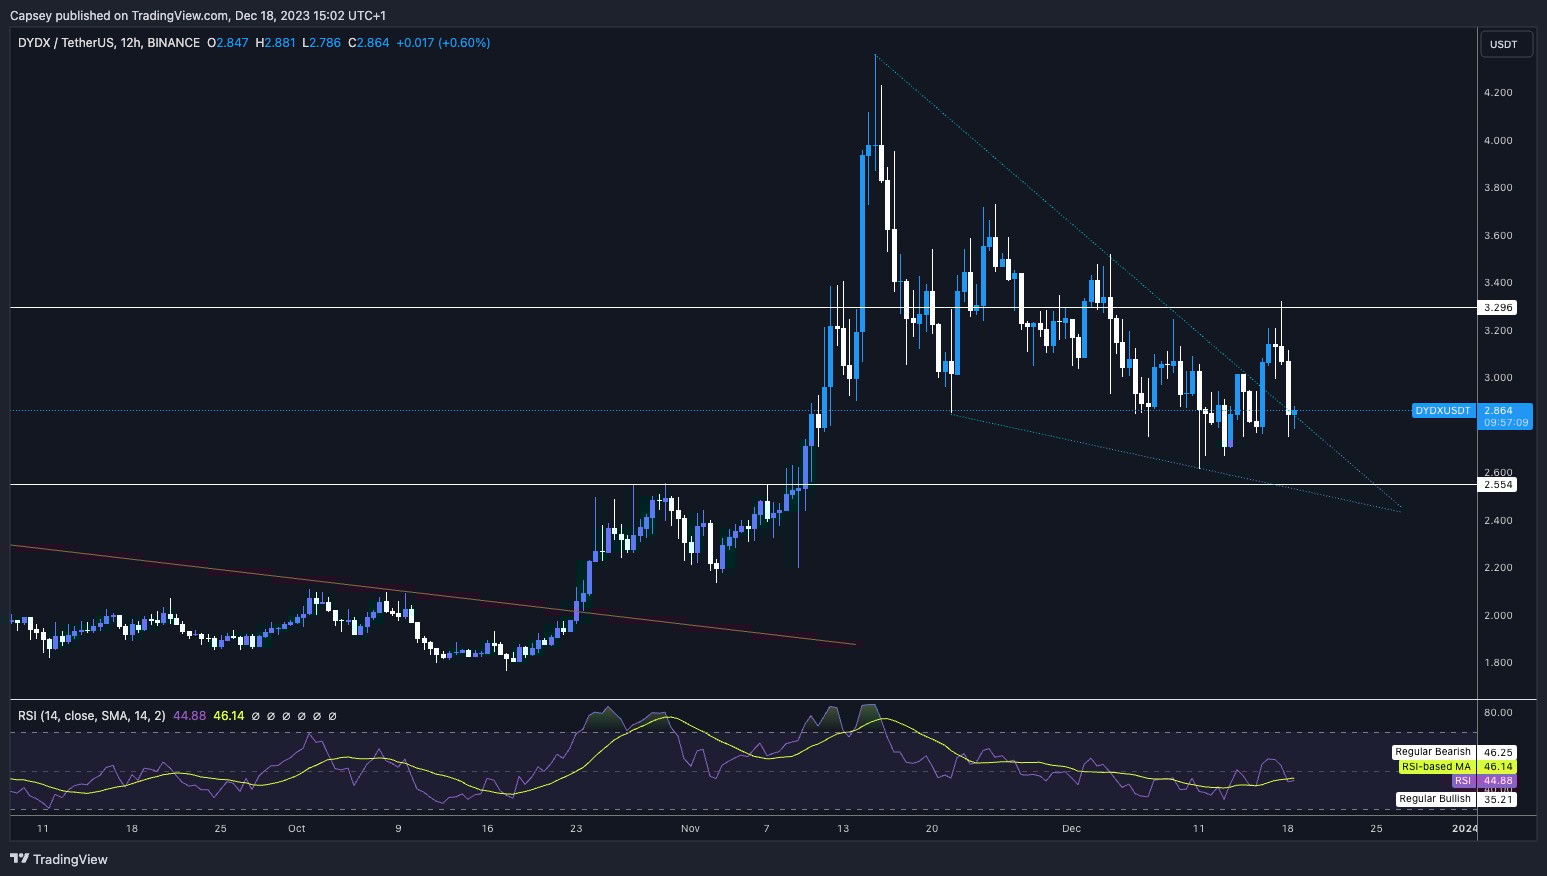Click the 1.800 price scale label

tap(1498, 663)
